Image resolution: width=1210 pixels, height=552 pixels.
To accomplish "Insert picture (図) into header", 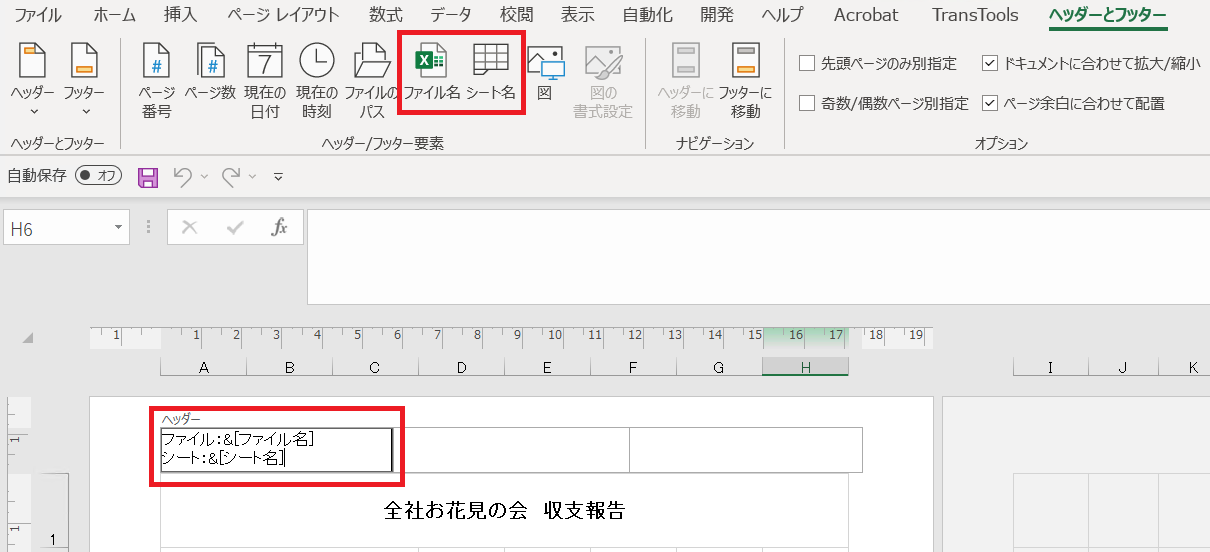I will pos(545,74).
